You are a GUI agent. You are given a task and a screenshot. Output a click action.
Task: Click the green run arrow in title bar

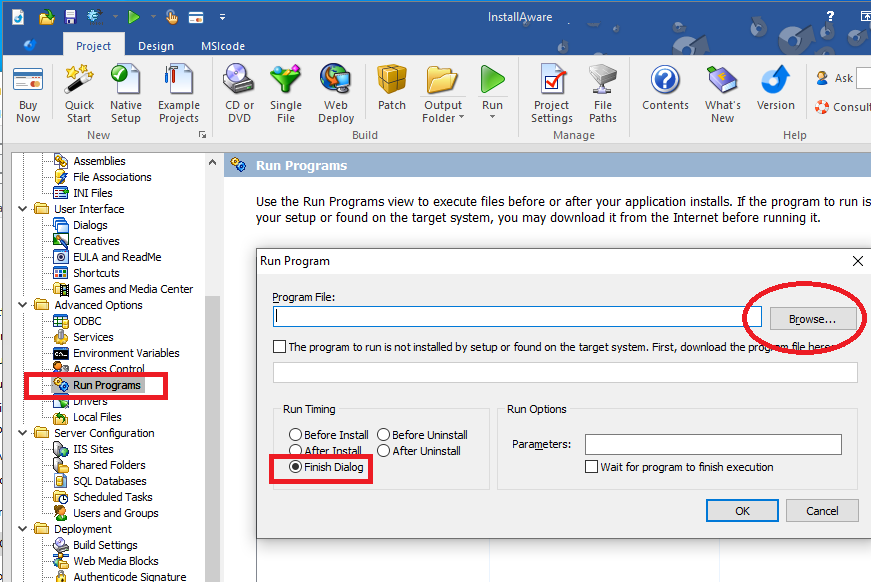[x=133, y=17]
